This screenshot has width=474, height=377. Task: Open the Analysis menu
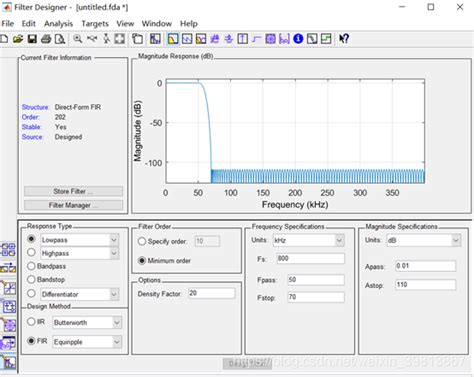coord(58,24)
